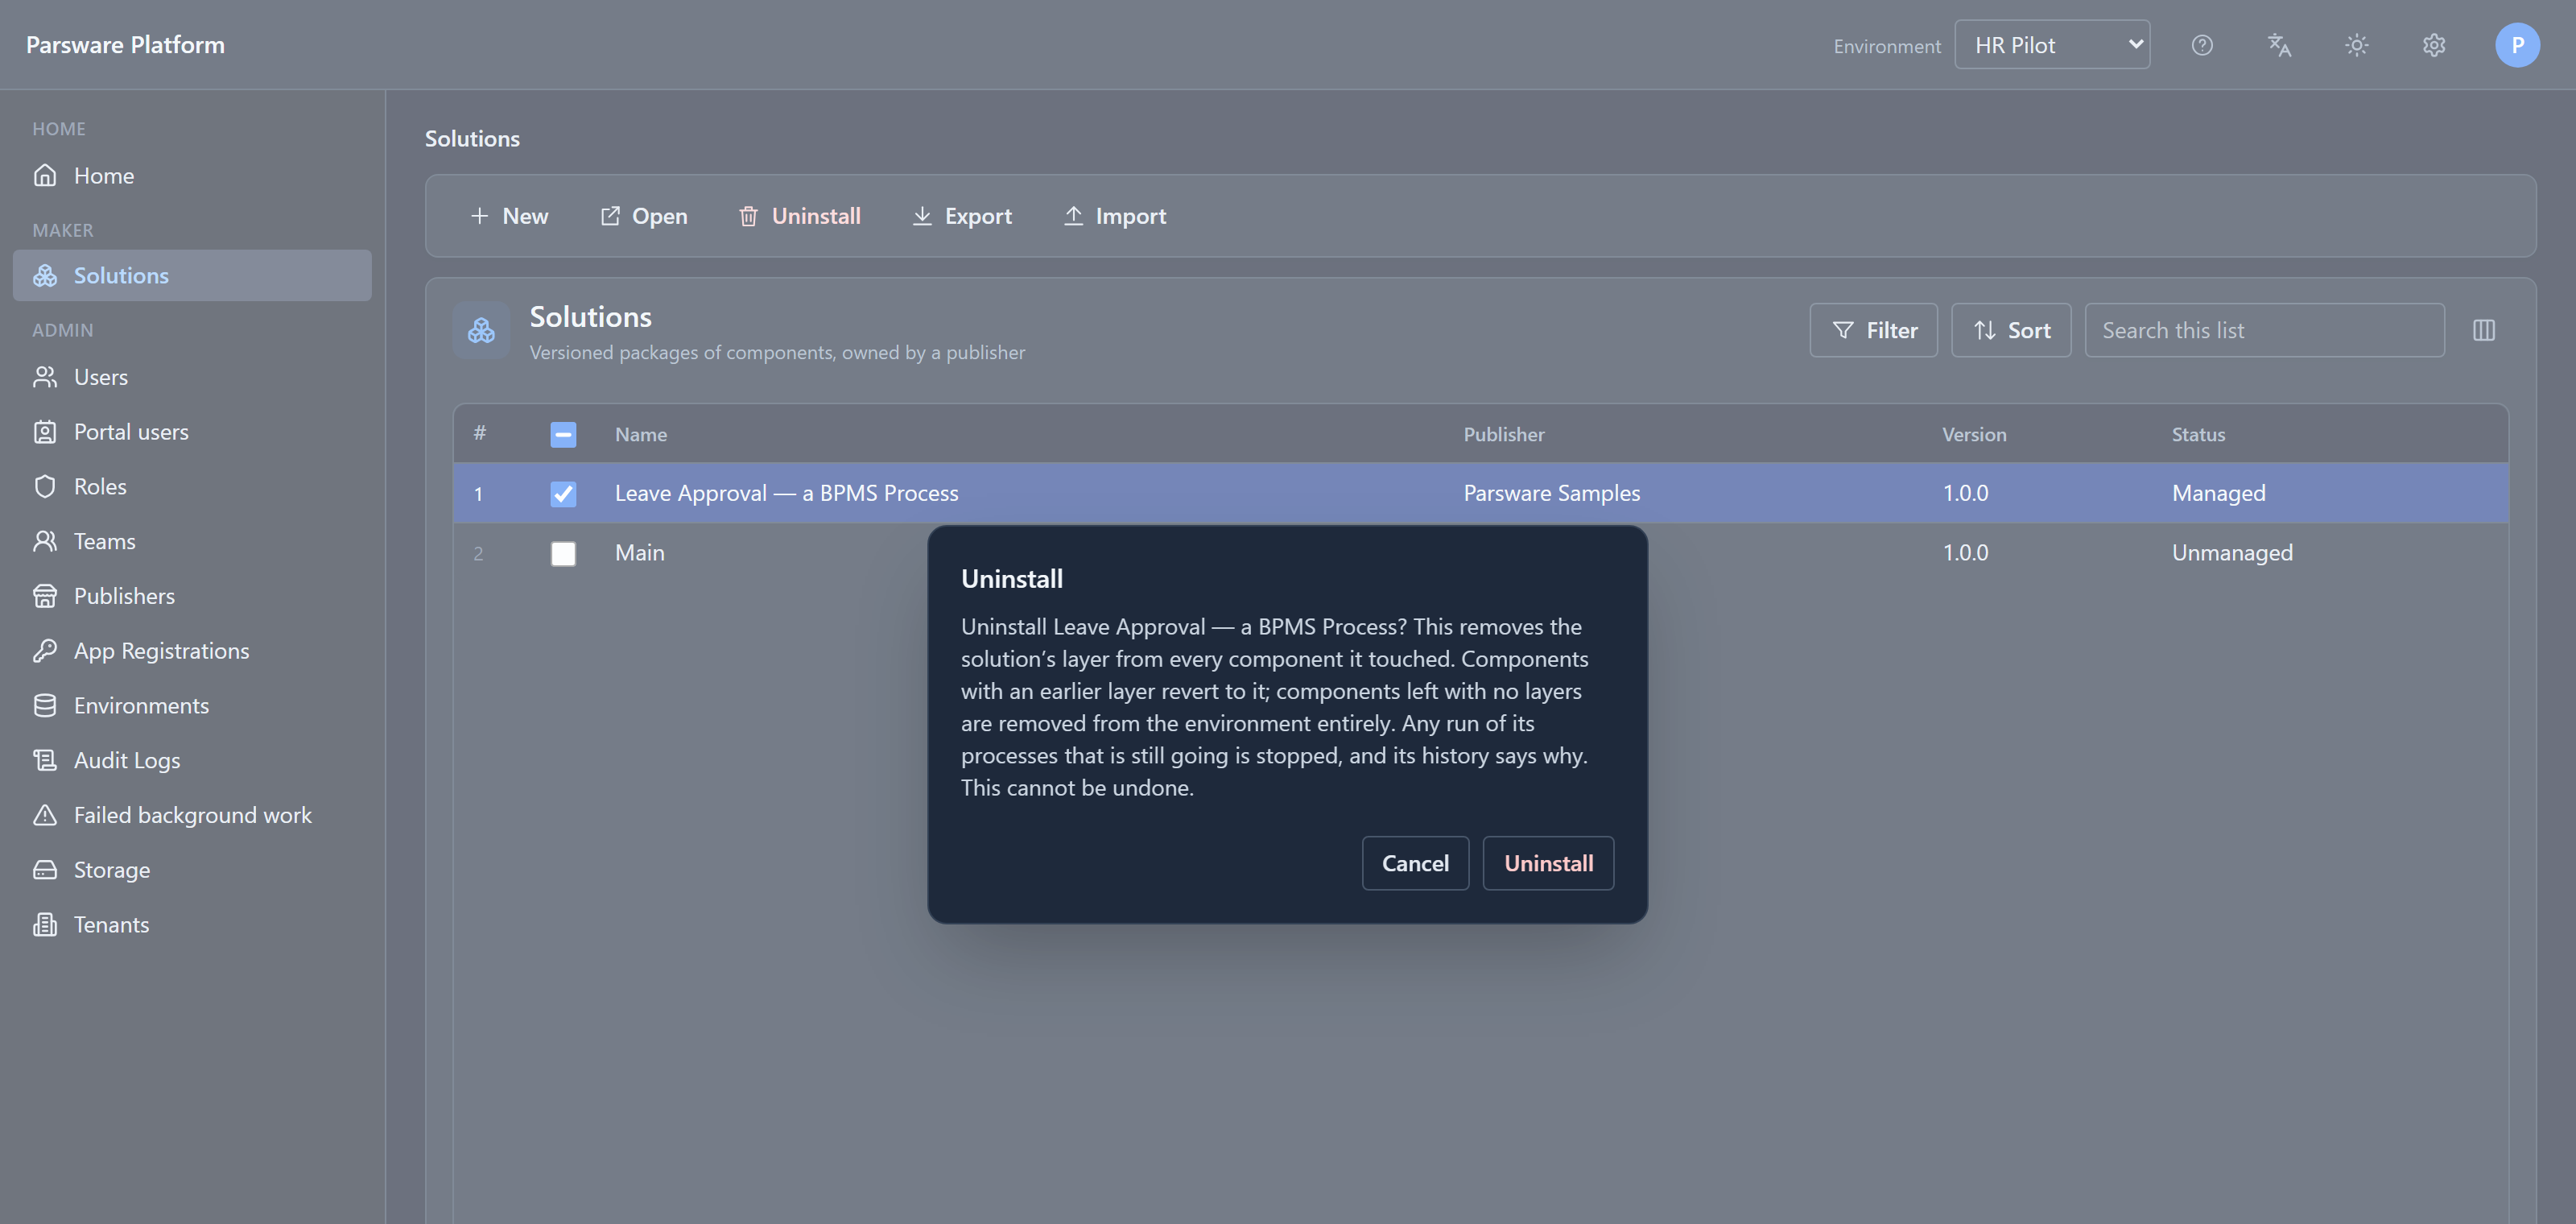Open Solutions in the sidebar
Screen dimensions: 2576x1224
[192, 275]
